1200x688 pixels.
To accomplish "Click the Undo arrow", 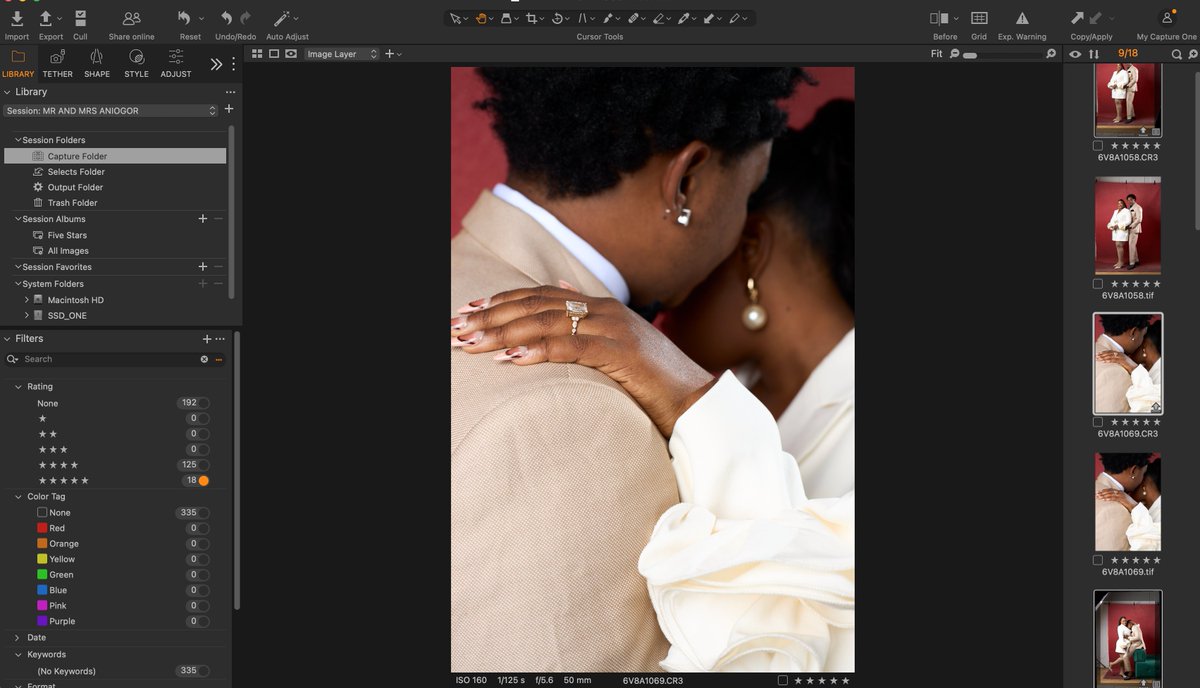I will pos(226,18).
